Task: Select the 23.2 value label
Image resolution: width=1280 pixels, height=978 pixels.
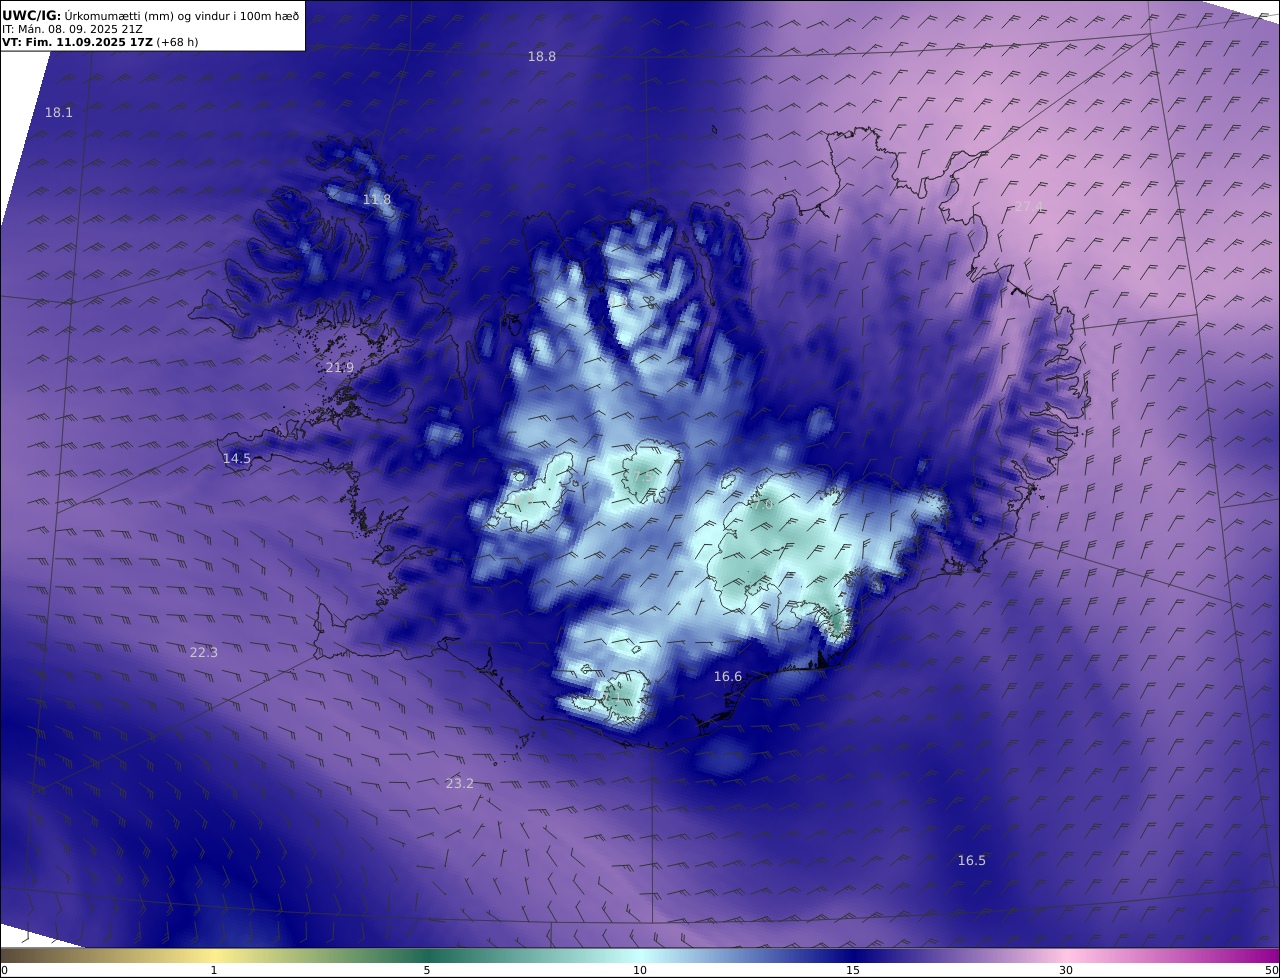Action: [x=460, y=784]
